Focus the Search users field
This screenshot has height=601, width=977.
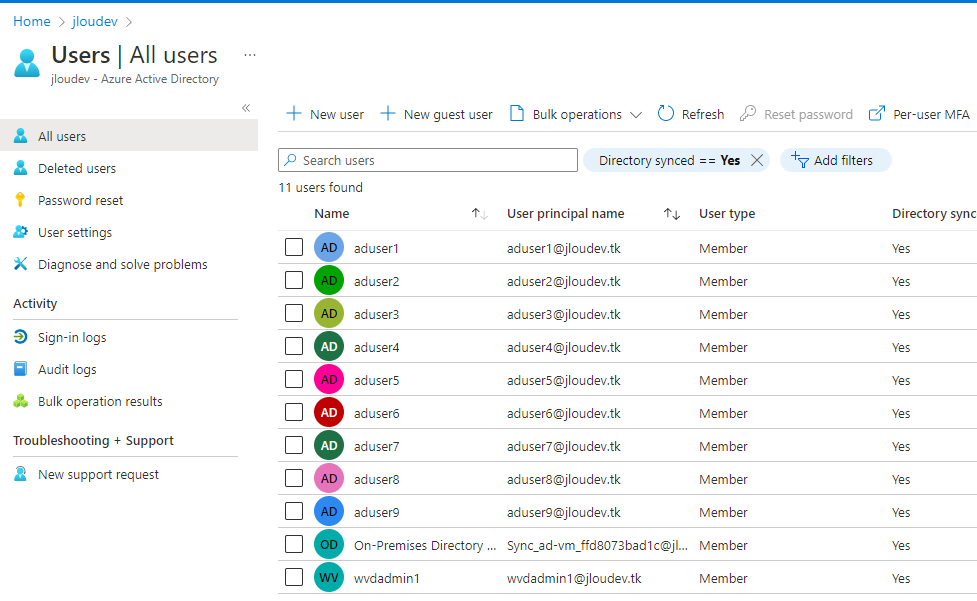pyautogui.click(x=428, y=160)
